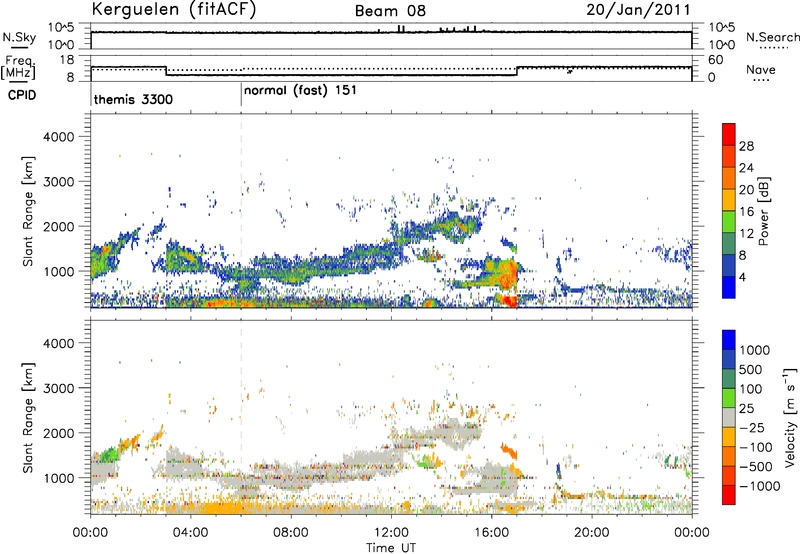The height and width of the screenshot is (554, 800).
Task: Click the '08:00' time axis tick
Action: (x=290, y=533)
